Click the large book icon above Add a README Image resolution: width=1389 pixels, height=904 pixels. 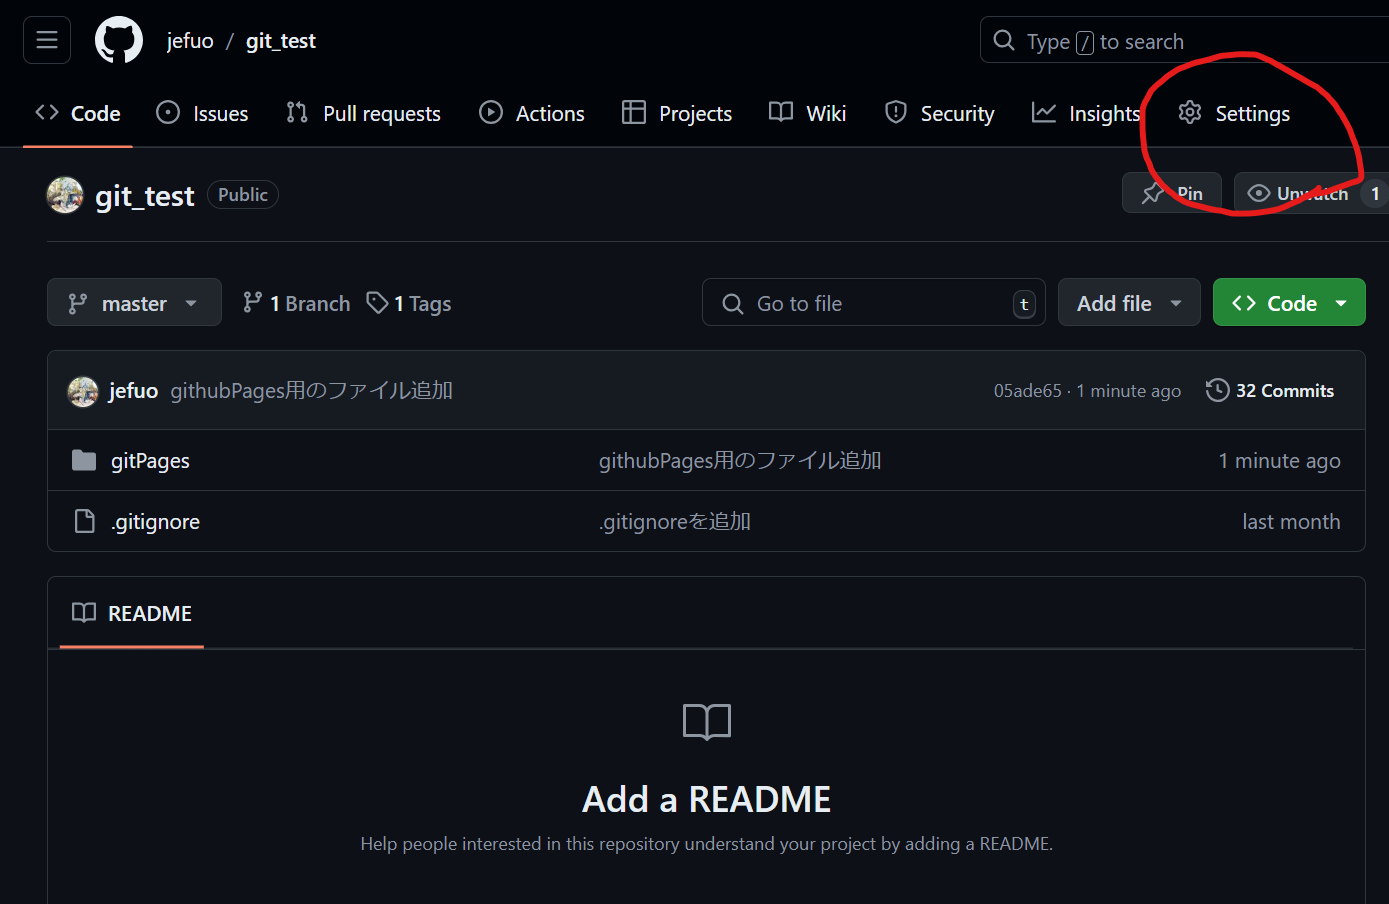click(707, 721)
